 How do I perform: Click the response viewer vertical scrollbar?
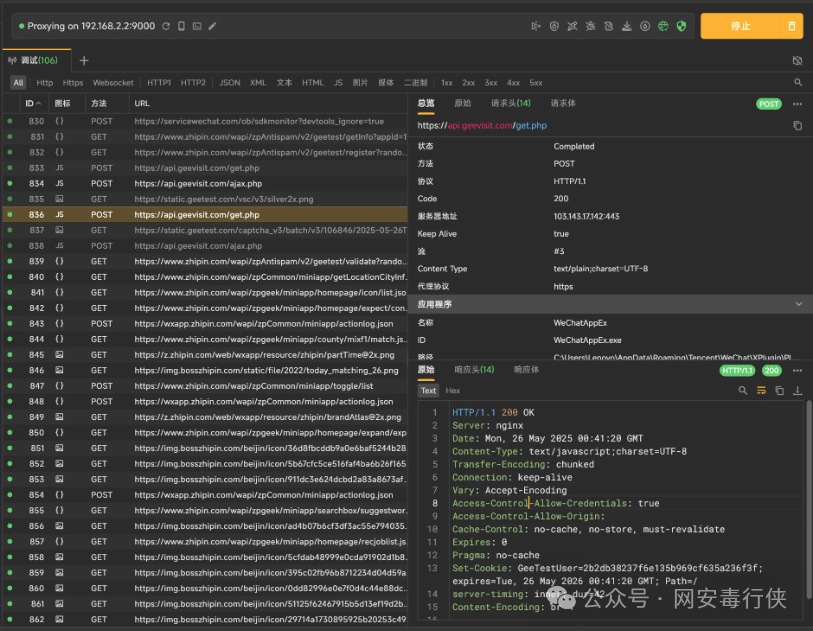coord(809,498)
